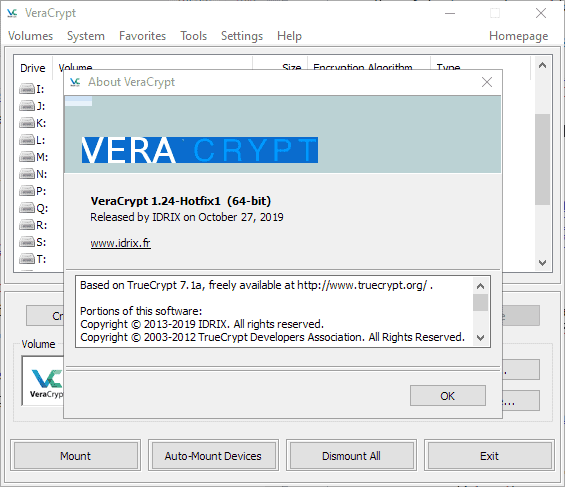565x487 pixels.
Task: Click the Mount button
Action: pos(76,456)
